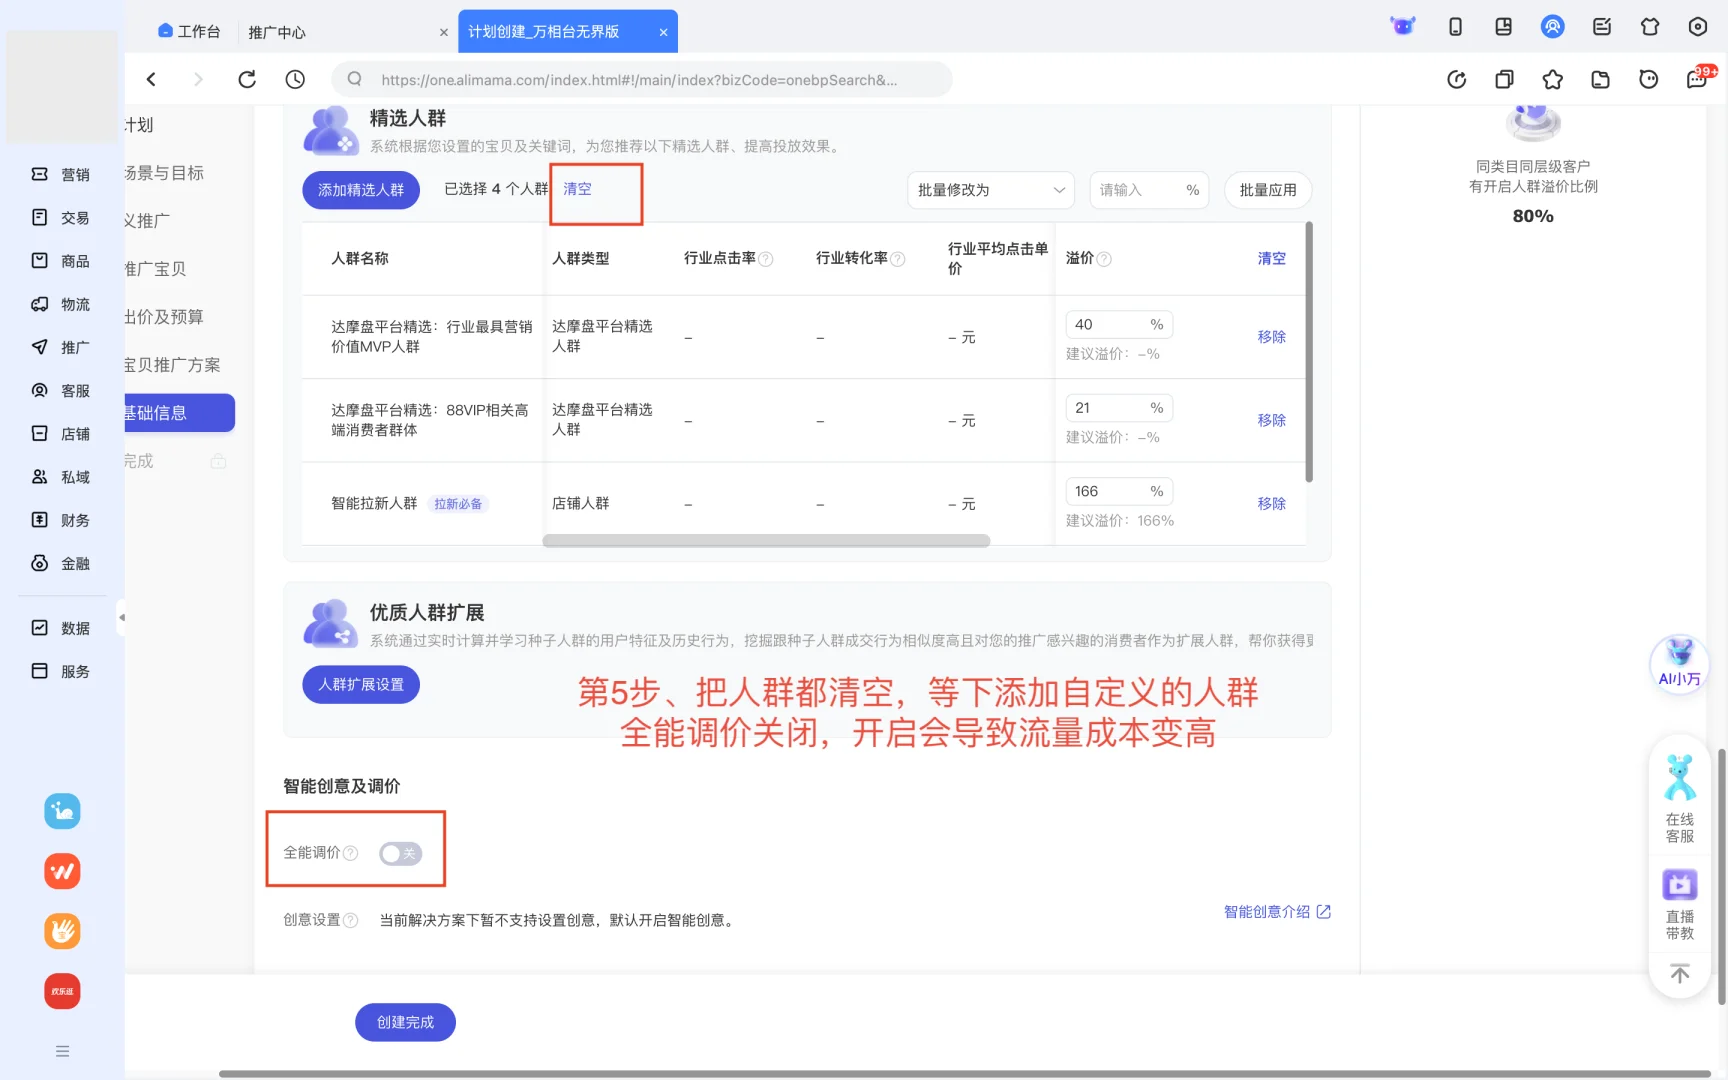This screenshot has height=1080, width=1728.
Task: Open the 客服 section from the sidebar
Action: pyautogui.click(x=60, y=390)
